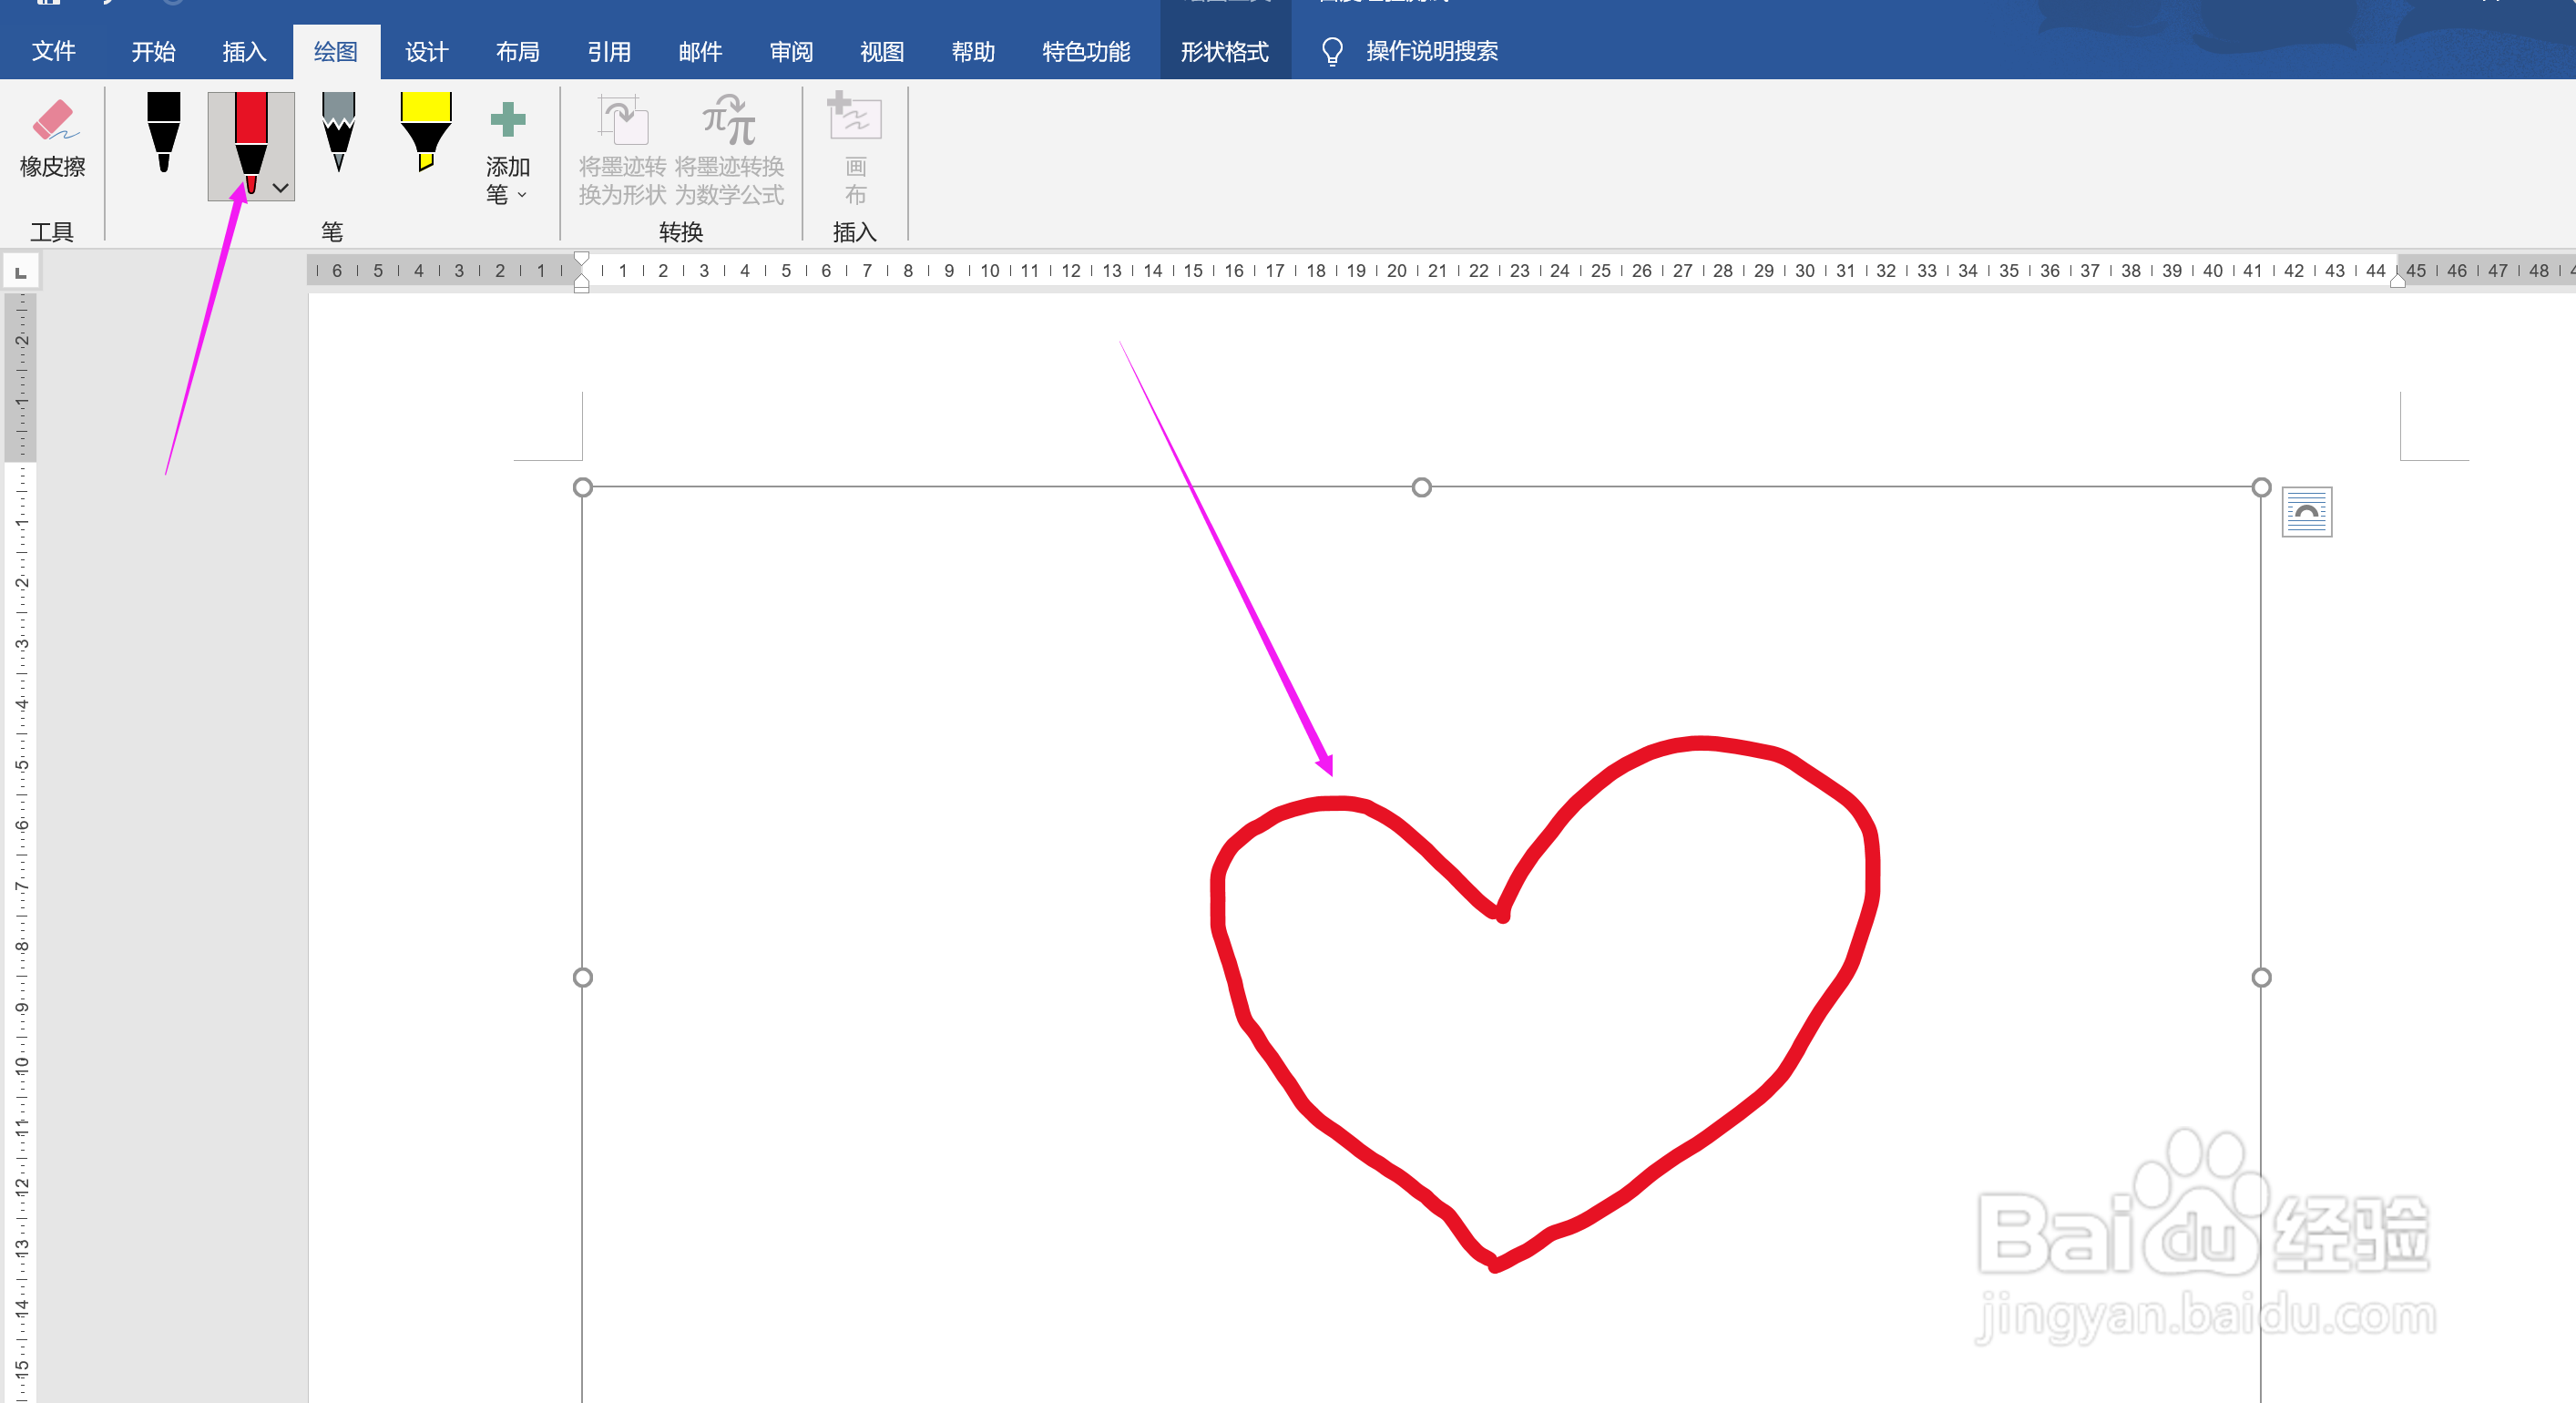The width and height of the screenshot is (2576, 1403).
Task: Click the horizontal ruler at mark 20
Action: click(1397, 271)
